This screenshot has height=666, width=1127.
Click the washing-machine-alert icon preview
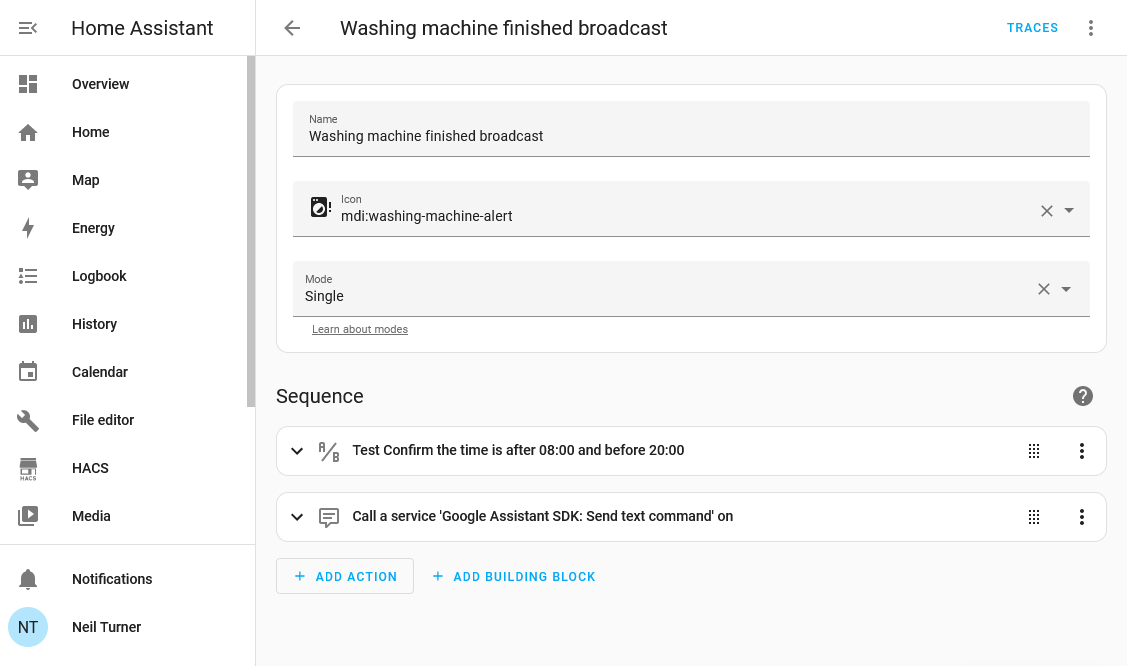[x=319, y=206]
